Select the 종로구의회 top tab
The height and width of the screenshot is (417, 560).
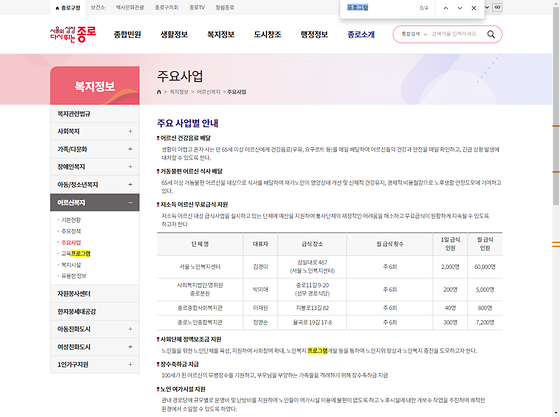(166, 7)
